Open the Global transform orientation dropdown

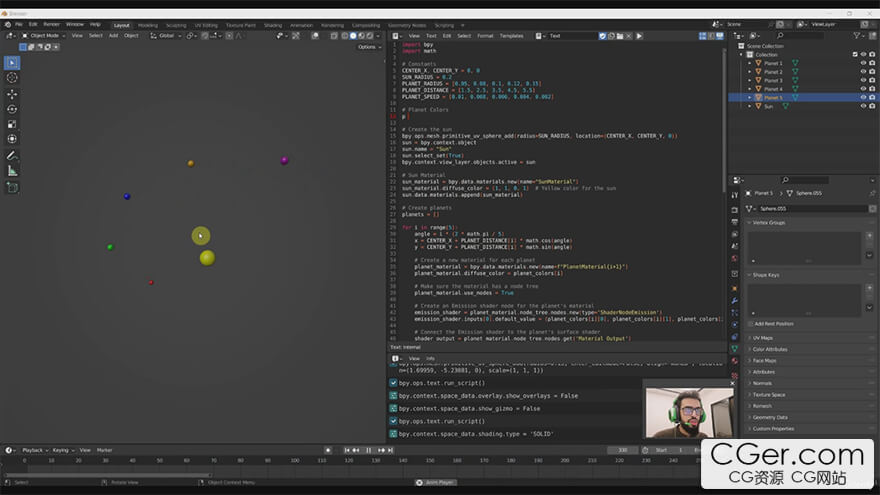point(166,36)
